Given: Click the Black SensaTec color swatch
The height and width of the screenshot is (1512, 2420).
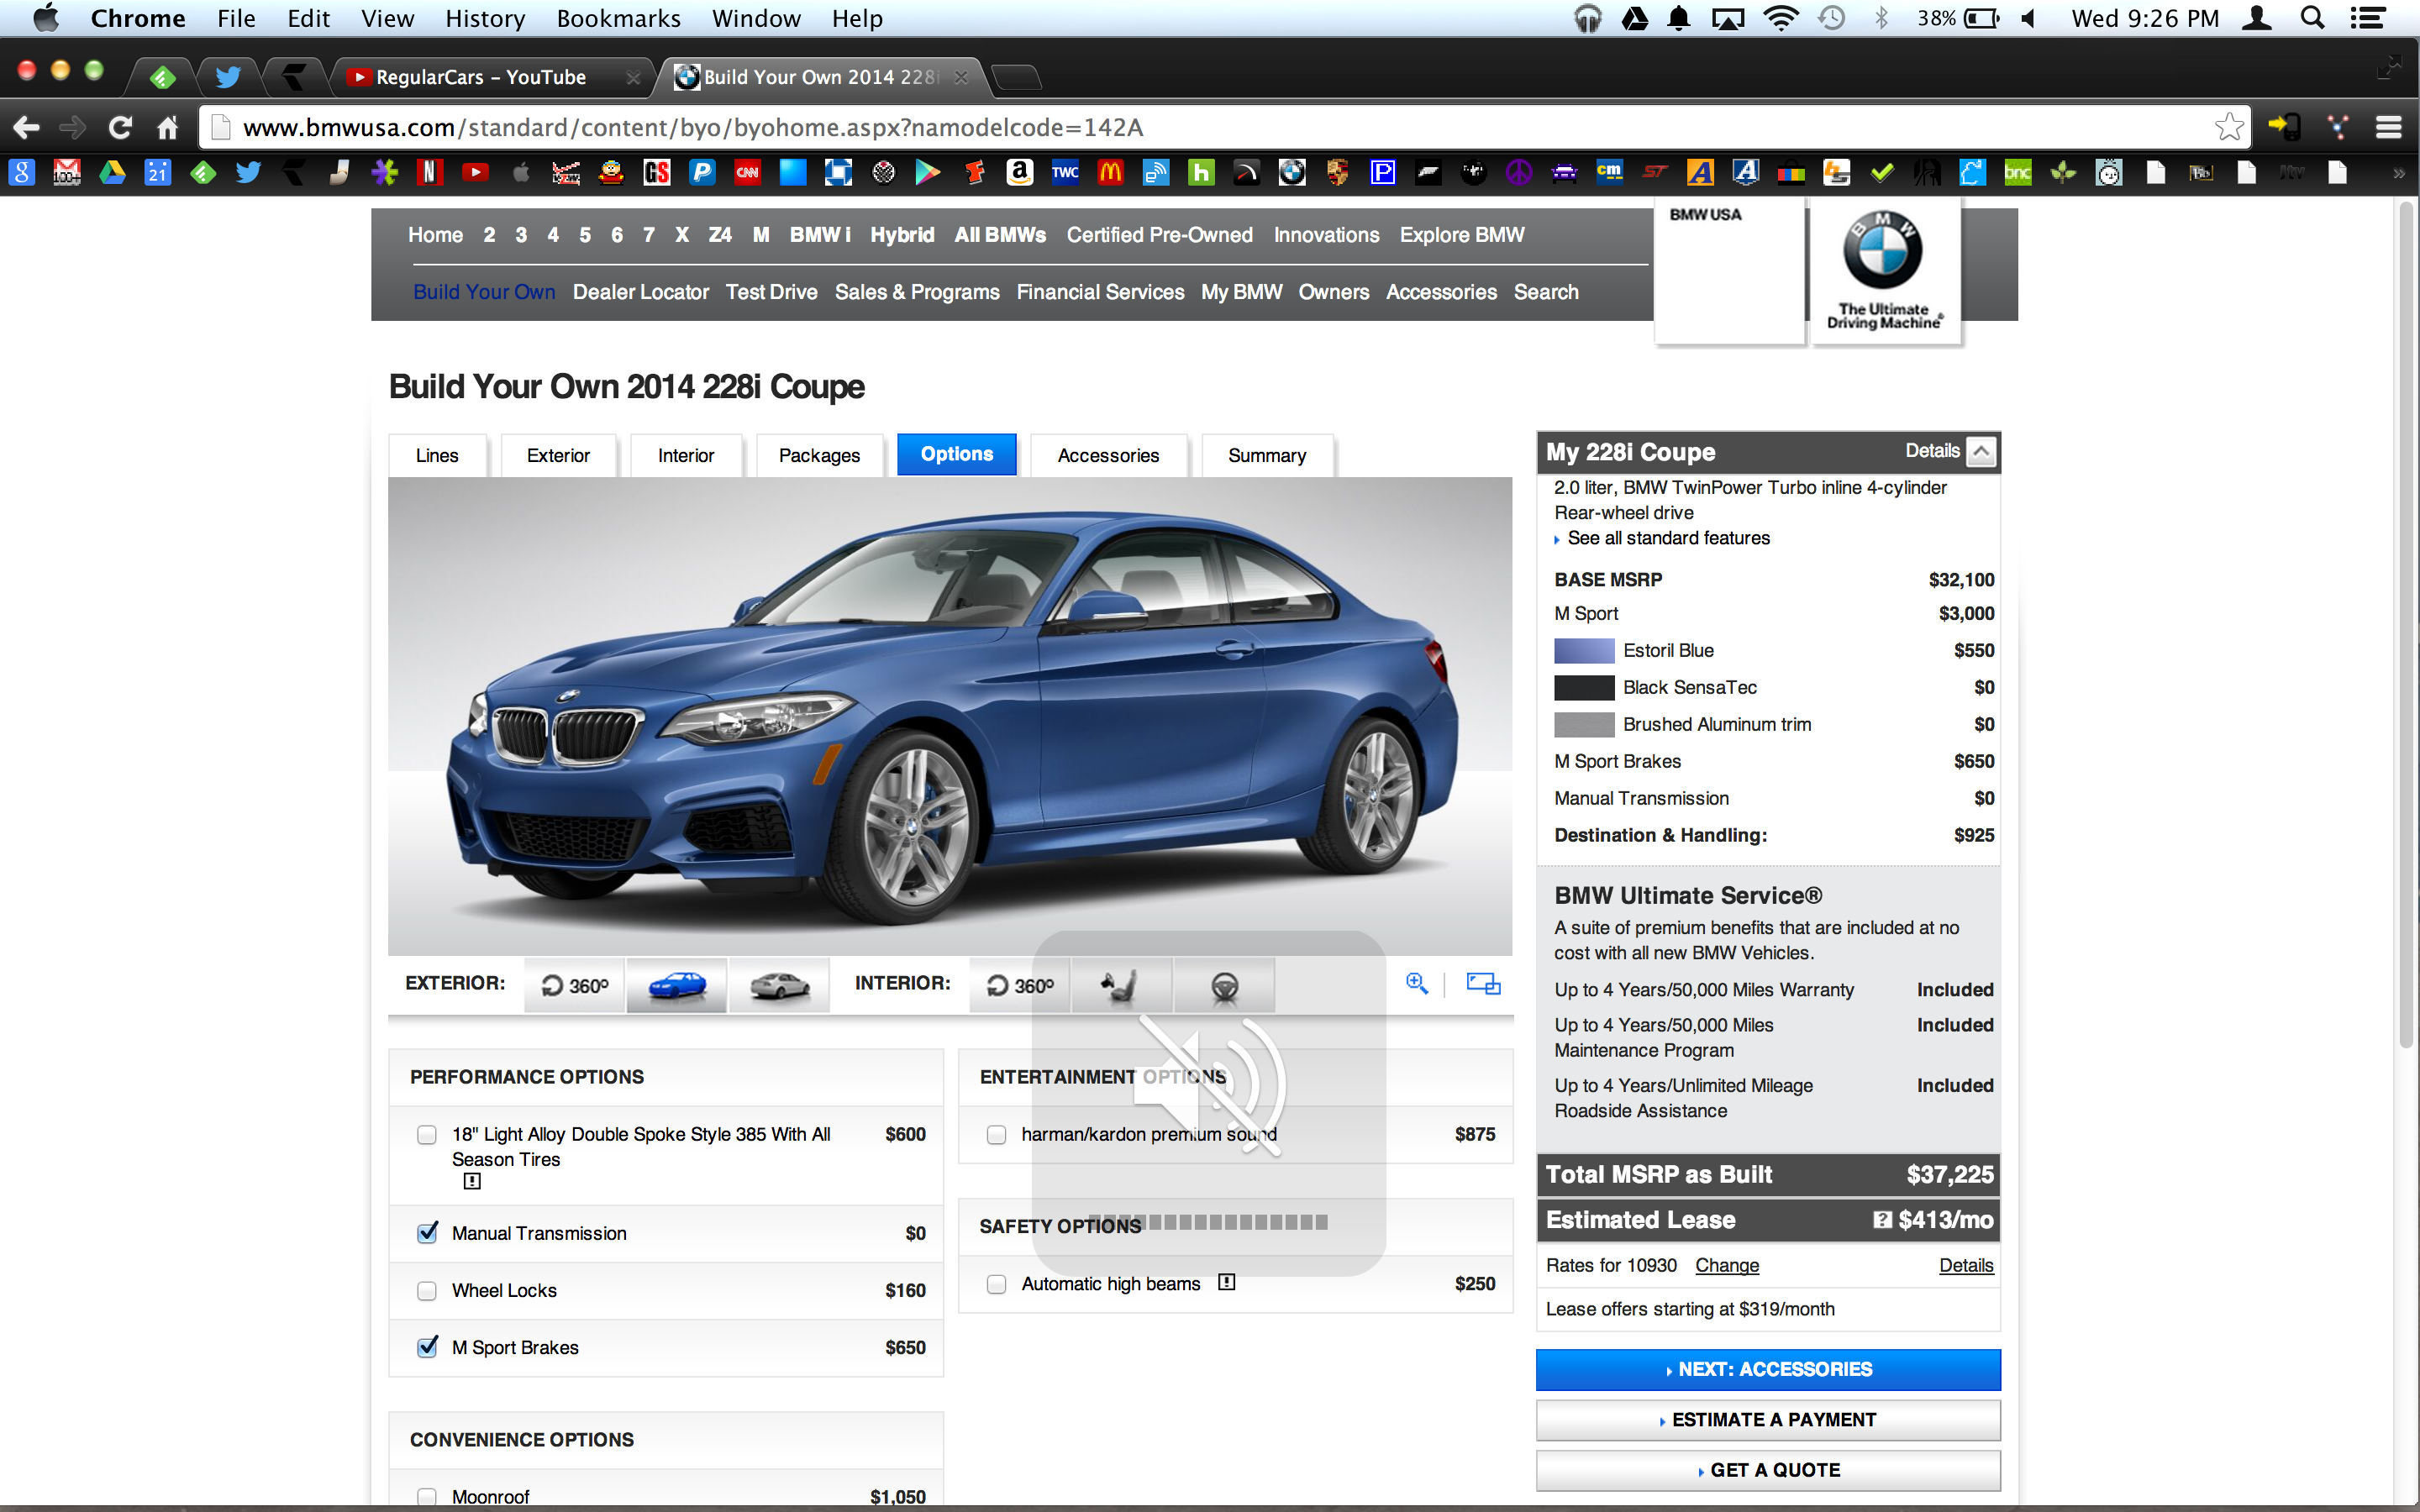Looking at the screenshot, I should pyautogui.click(x=1584, y=688).
